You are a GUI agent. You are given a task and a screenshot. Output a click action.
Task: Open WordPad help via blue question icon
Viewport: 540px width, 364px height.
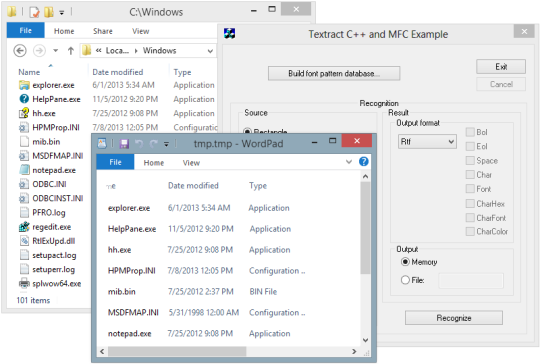[x=364, y=162]
